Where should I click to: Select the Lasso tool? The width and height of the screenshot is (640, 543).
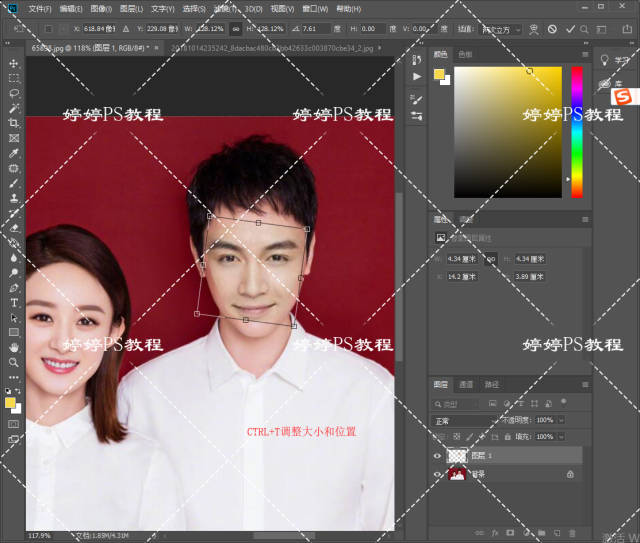pyautogui.click(x=14, y=93)
